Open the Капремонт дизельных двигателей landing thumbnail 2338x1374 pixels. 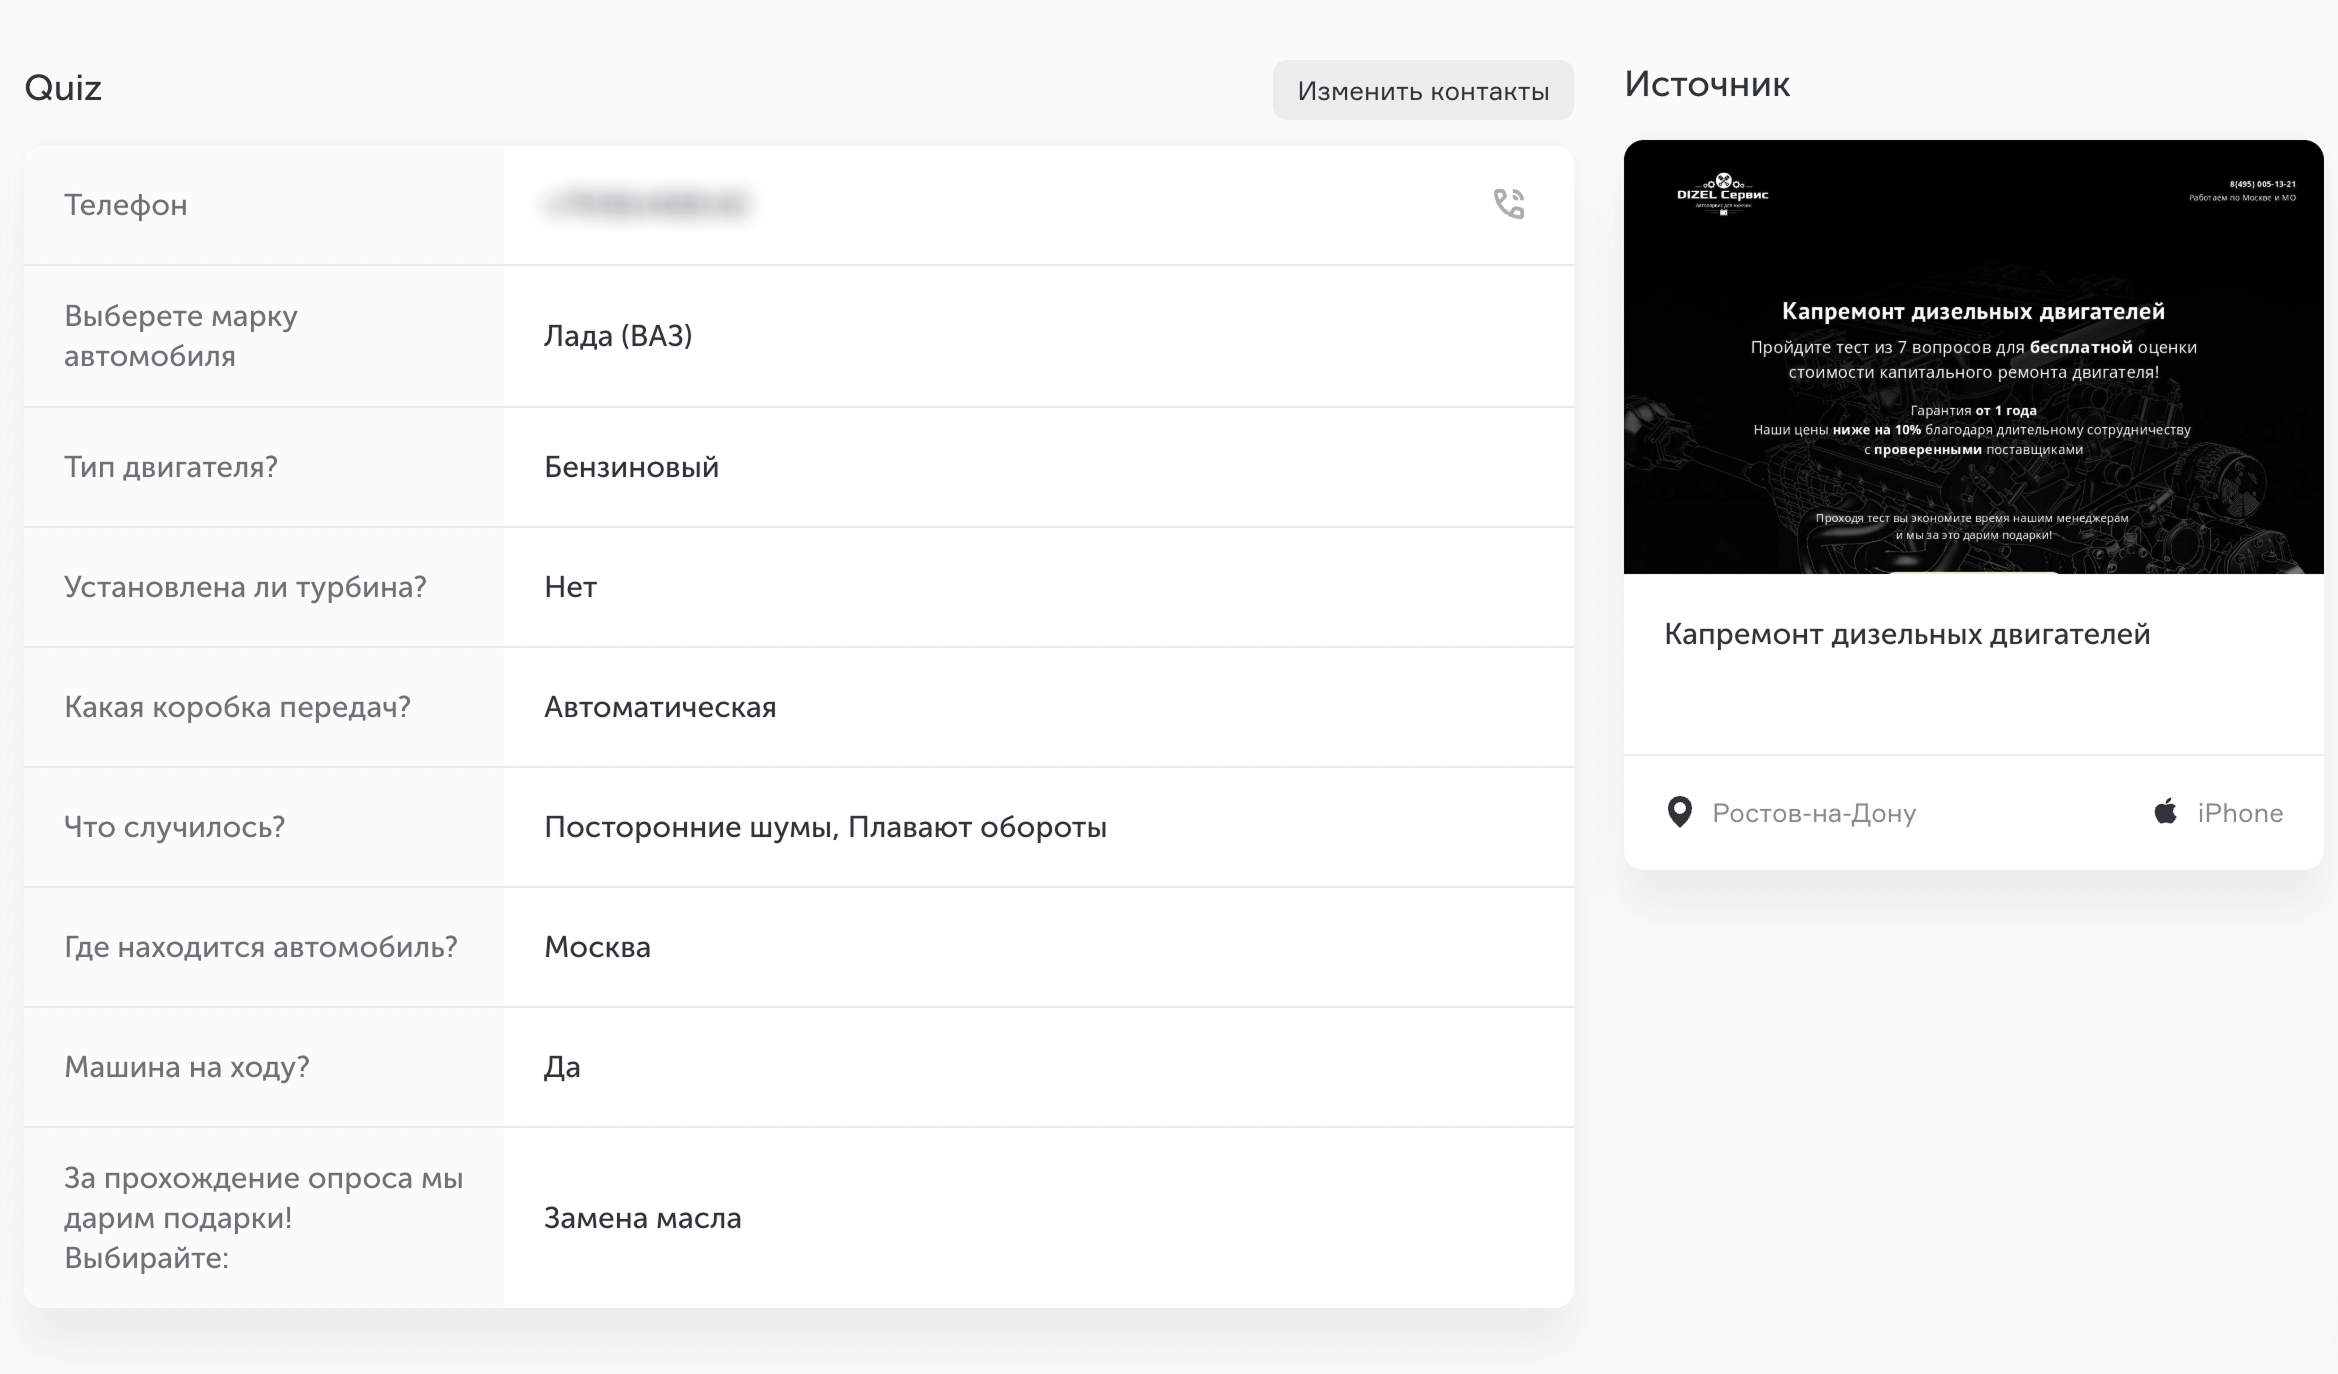[1973, 357]
